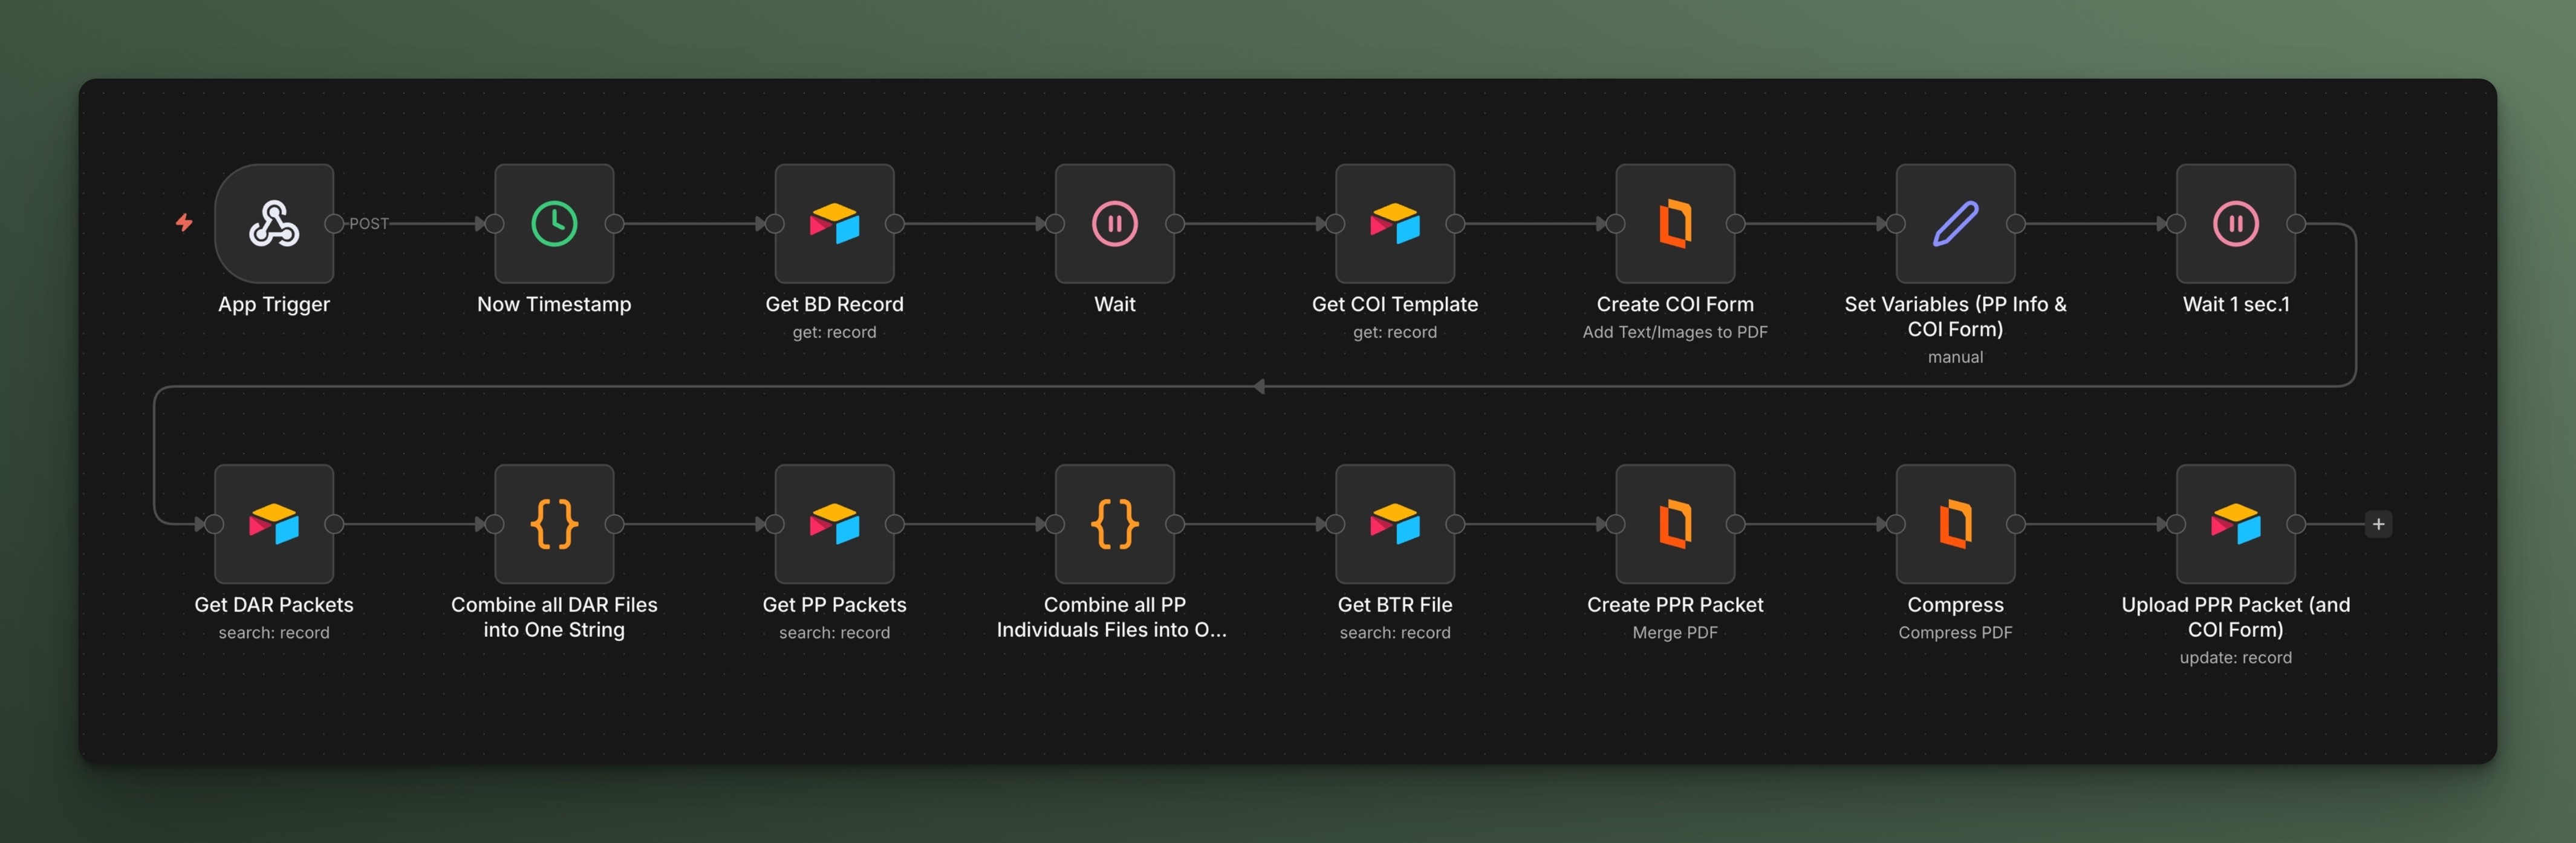Select the Create PPR Packet merge node

click(x=1675, y=524)
